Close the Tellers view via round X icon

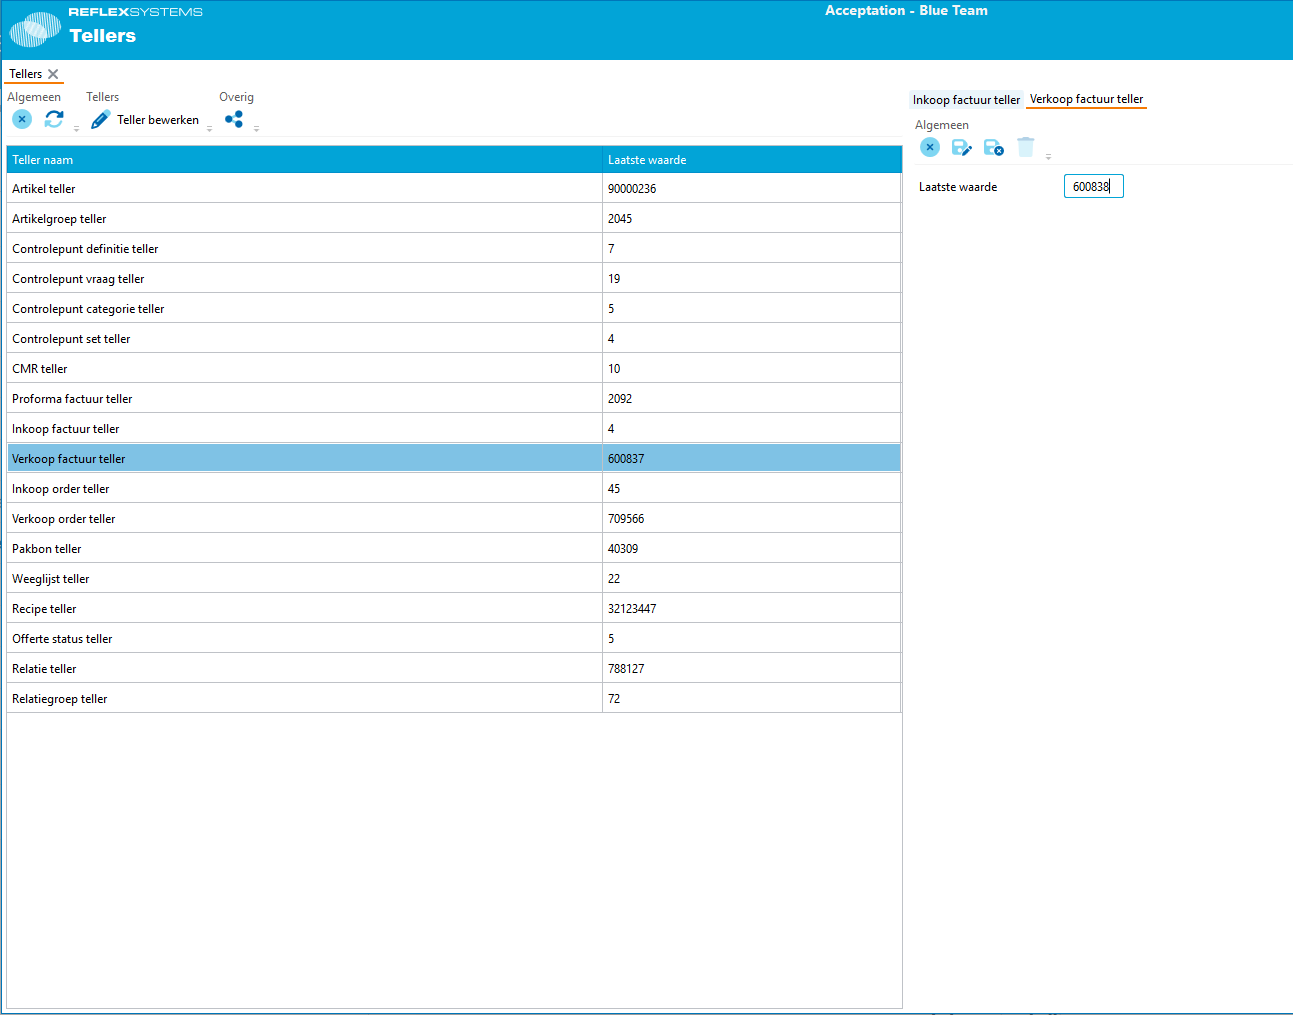(21, 119)
